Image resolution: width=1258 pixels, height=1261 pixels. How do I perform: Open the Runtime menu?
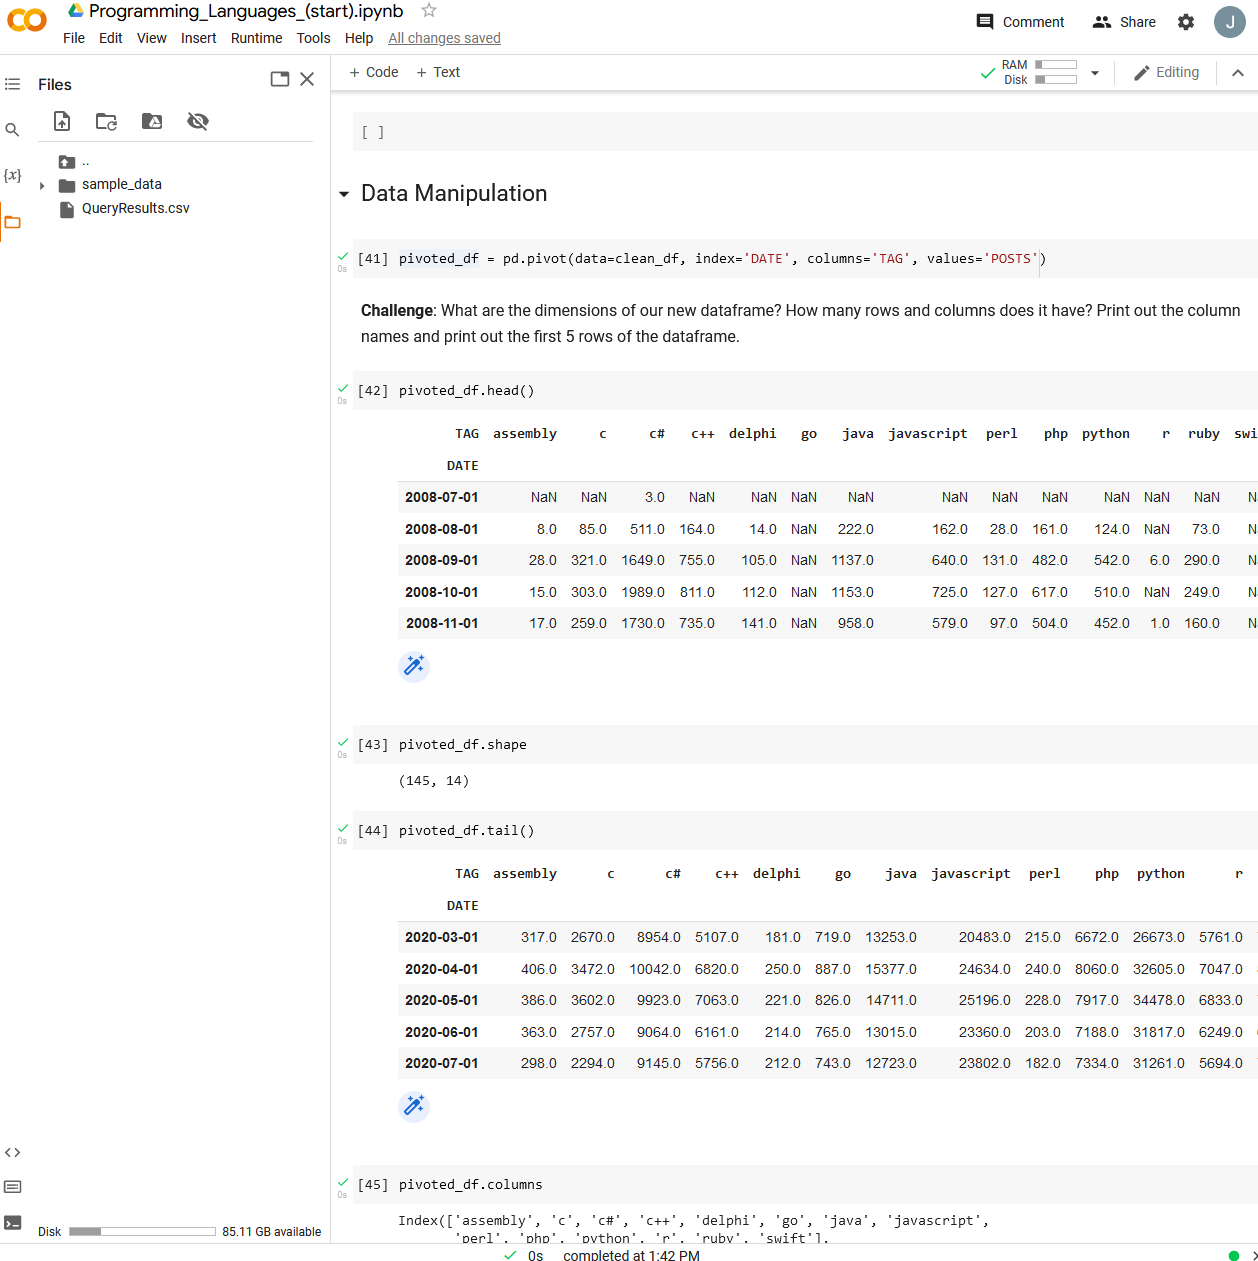click(256, 38)
